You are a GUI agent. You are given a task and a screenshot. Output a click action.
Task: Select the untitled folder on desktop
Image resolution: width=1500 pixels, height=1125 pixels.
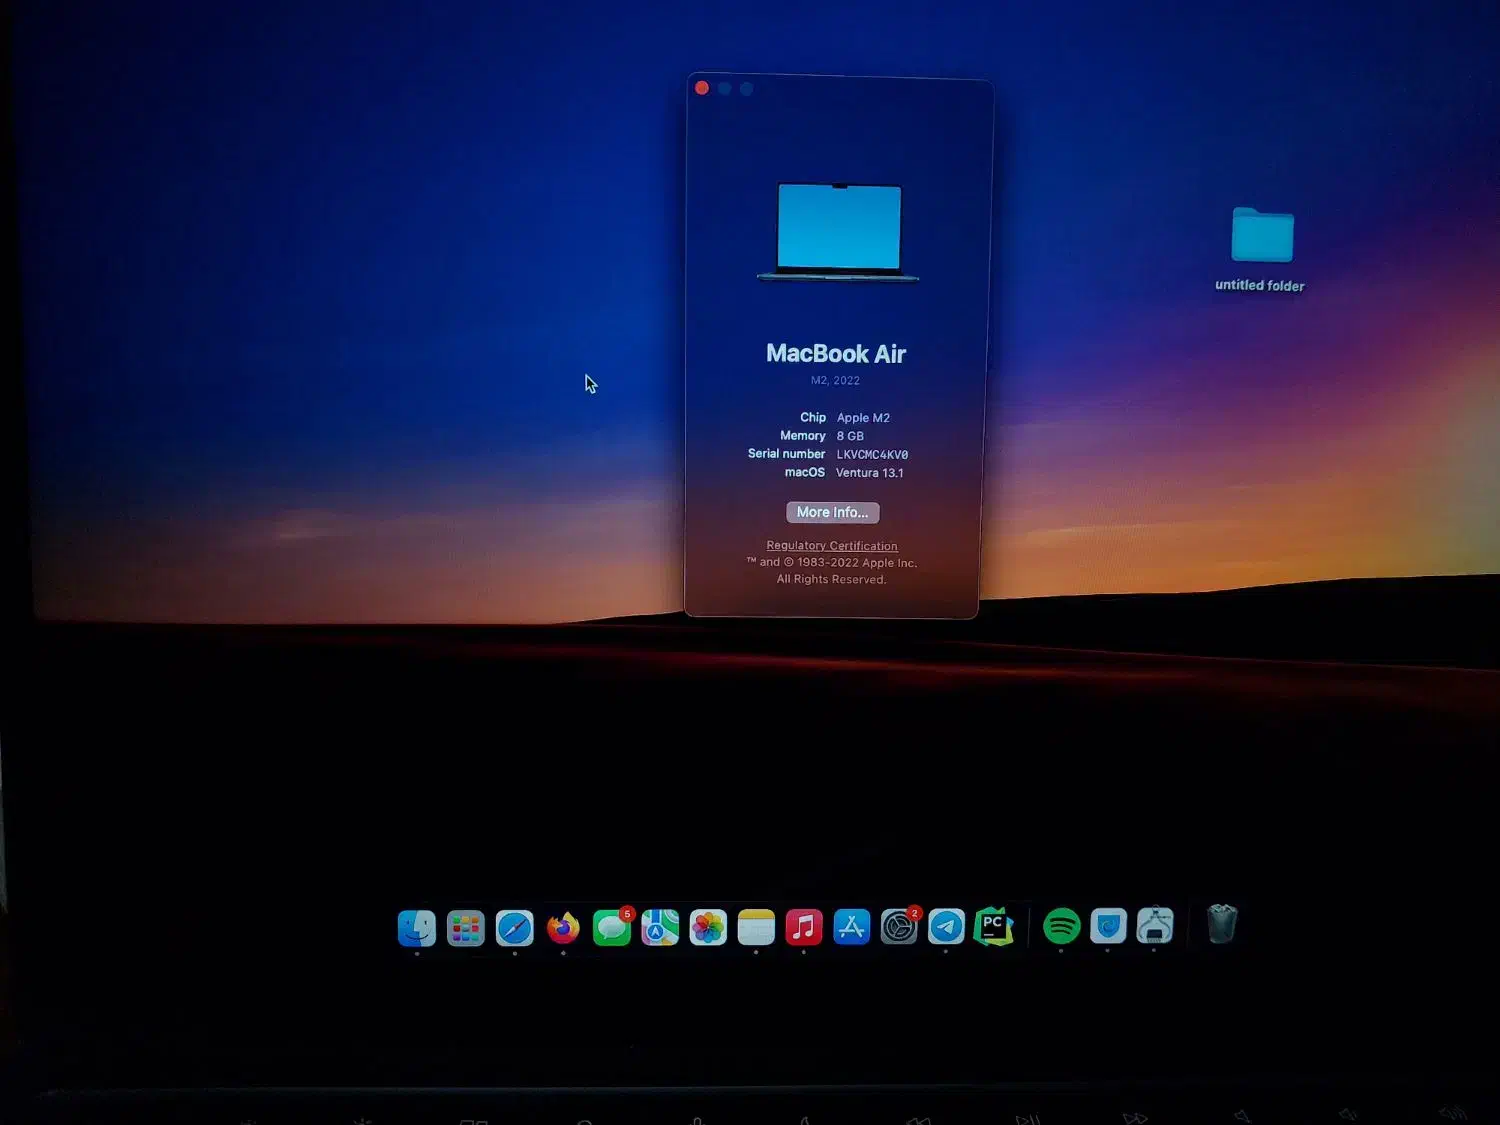pyautogui.click(x=1262, y=236)
